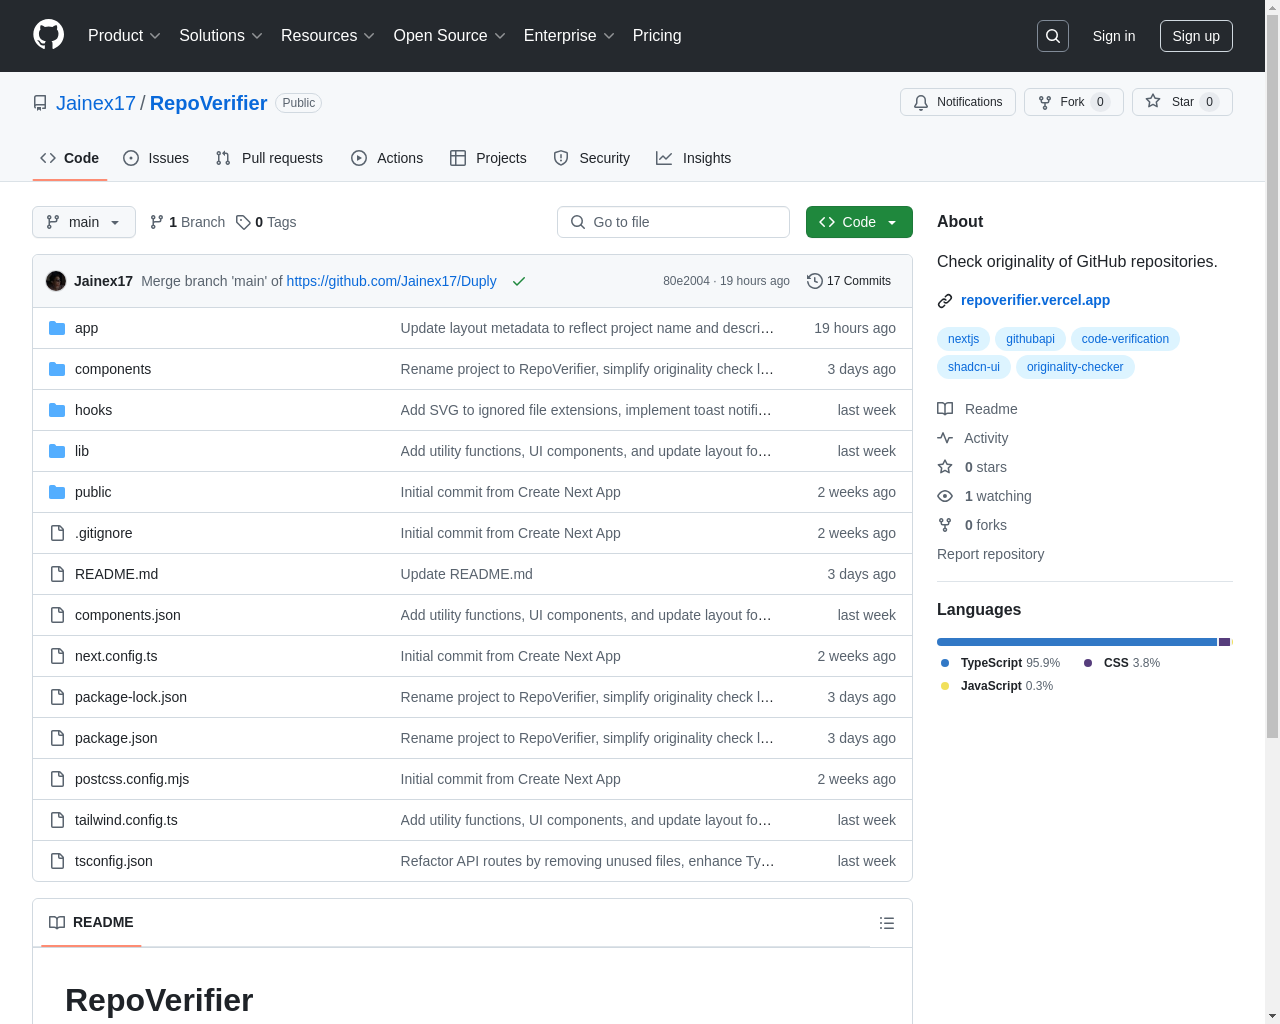Open the GitHub logo homepage
Viewport: 1280px width, 1024px height.
(49, 35)
